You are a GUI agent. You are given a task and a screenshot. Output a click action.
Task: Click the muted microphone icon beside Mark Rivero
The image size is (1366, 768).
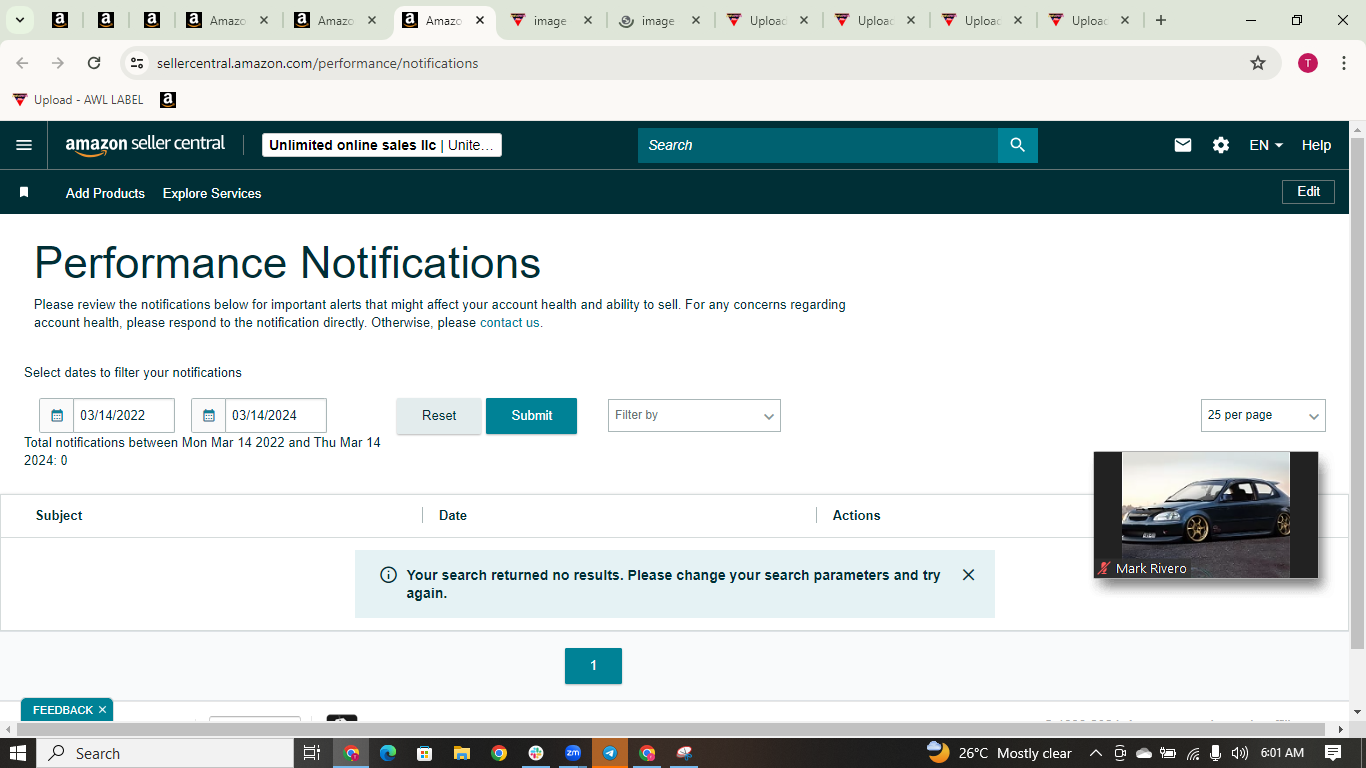point(1104,568)
